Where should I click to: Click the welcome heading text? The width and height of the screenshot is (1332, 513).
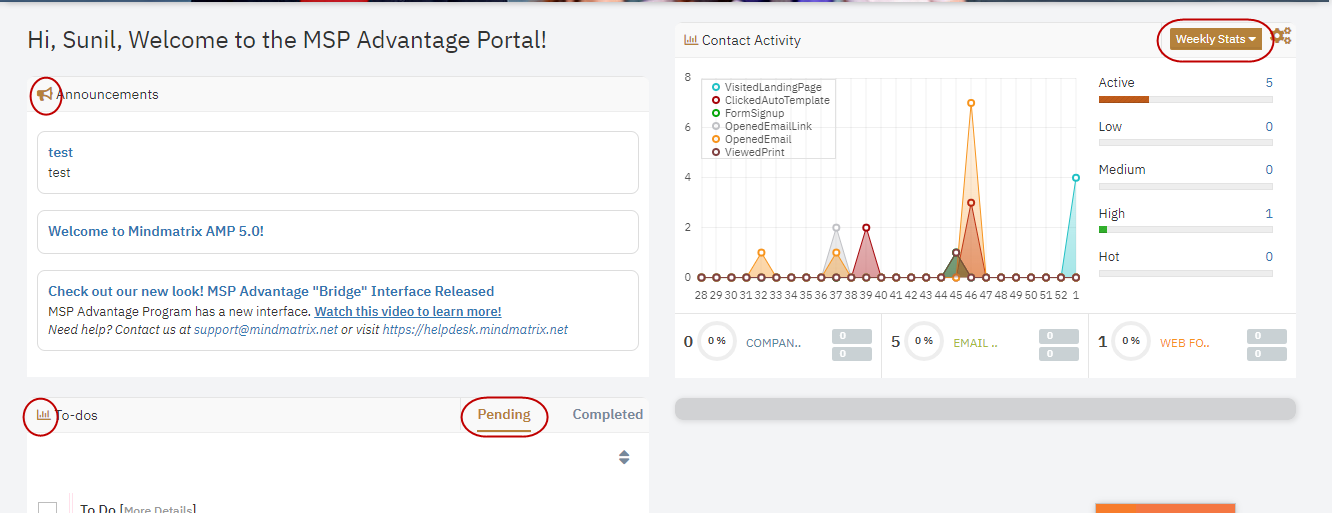pyautogui.click(x=287, y=41)
